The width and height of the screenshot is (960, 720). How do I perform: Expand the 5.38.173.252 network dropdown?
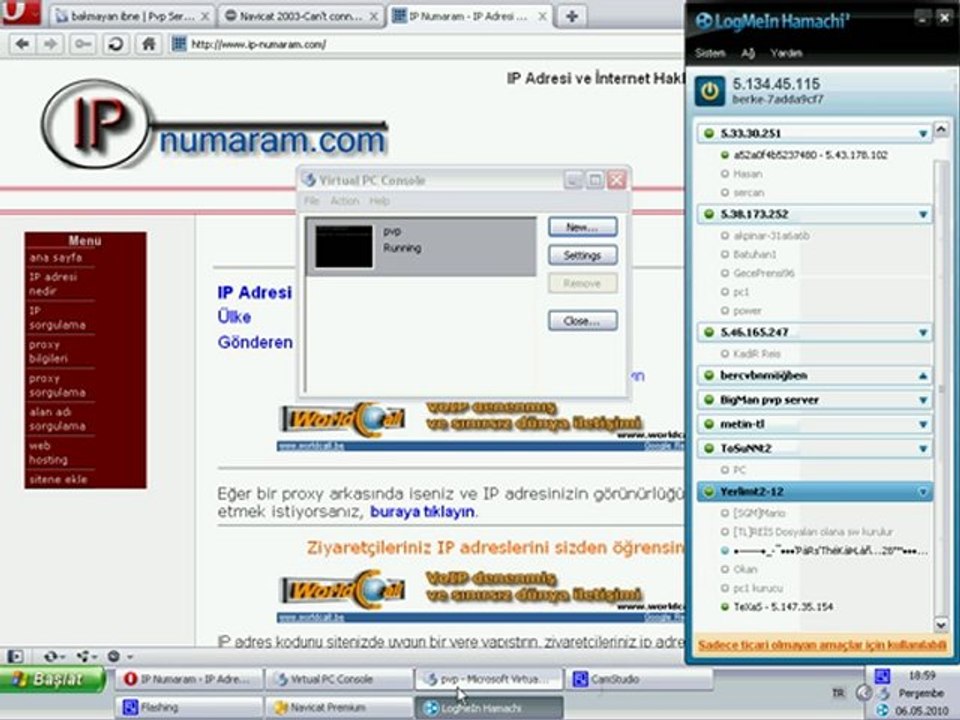(x=923, y=214)
